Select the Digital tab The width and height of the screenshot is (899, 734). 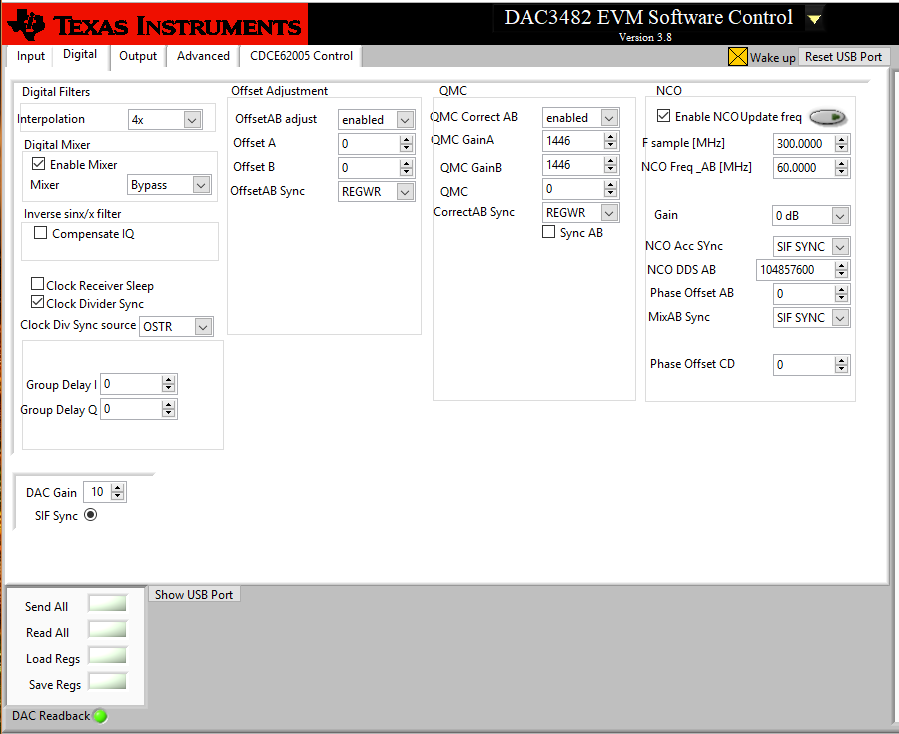coord(80,54)
